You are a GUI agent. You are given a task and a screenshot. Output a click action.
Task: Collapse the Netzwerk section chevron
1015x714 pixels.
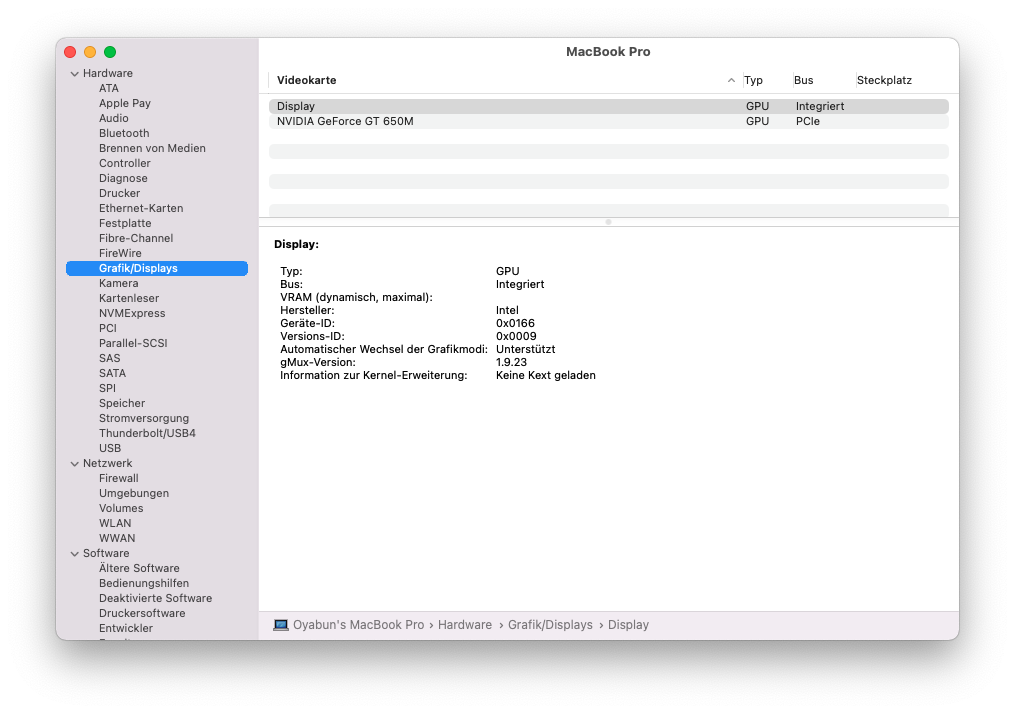pyautogui.click(x=74, y=464)
